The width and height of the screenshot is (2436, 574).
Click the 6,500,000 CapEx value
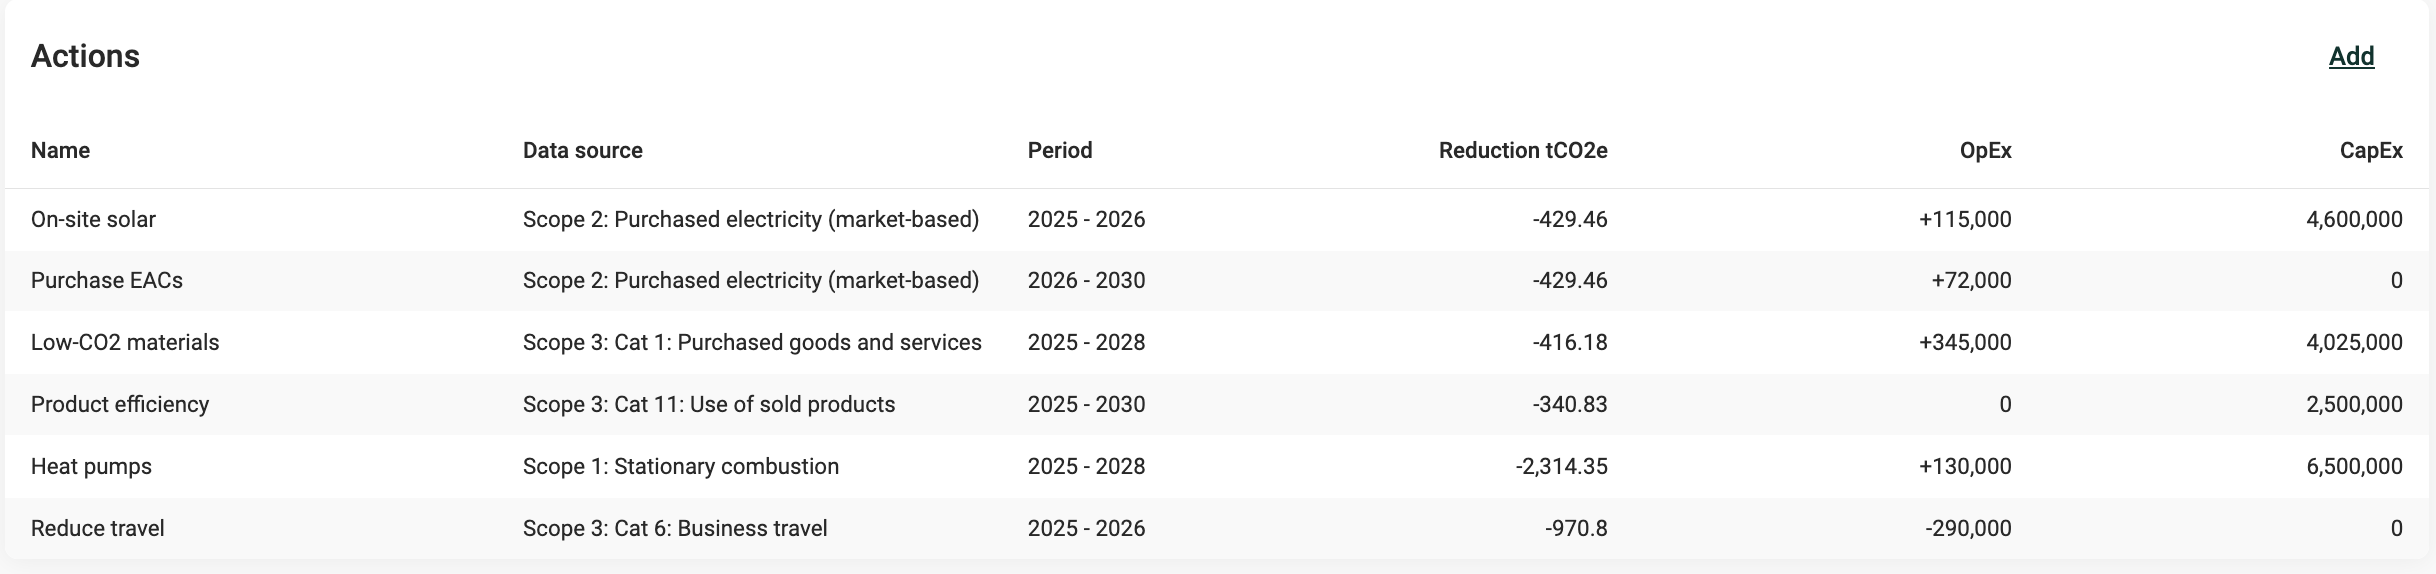pos(2354,466)
